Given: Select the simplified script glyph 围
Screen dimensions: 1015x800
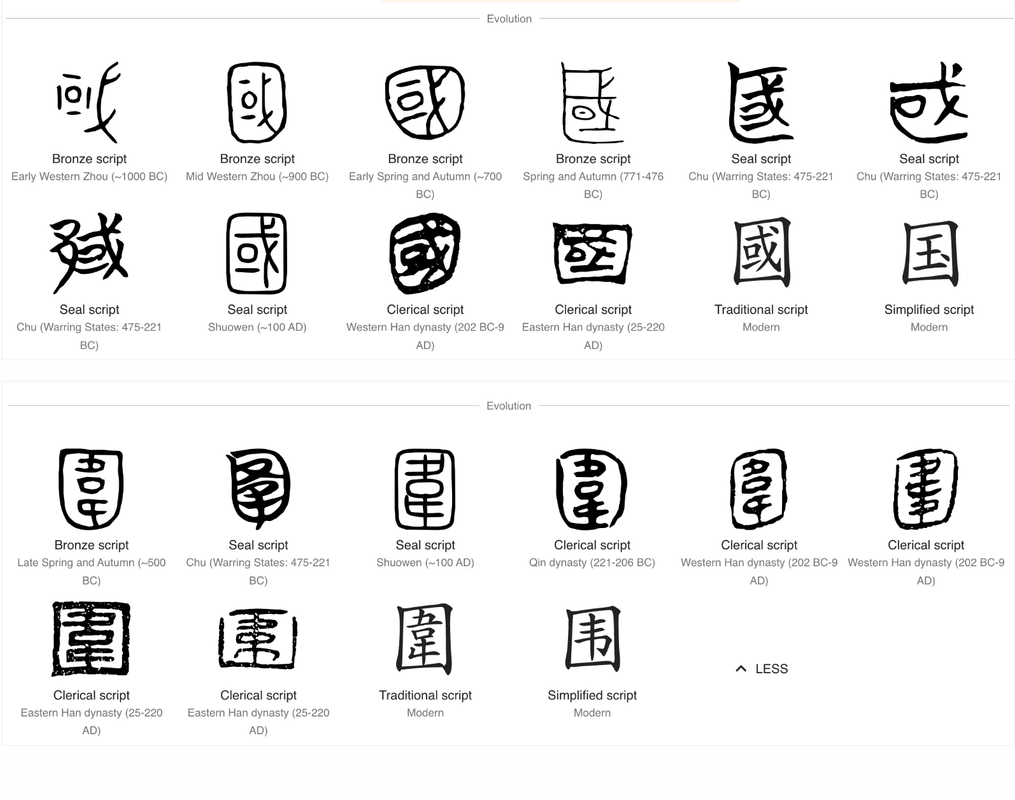Looking at the screenshot, I should point(592,639).
